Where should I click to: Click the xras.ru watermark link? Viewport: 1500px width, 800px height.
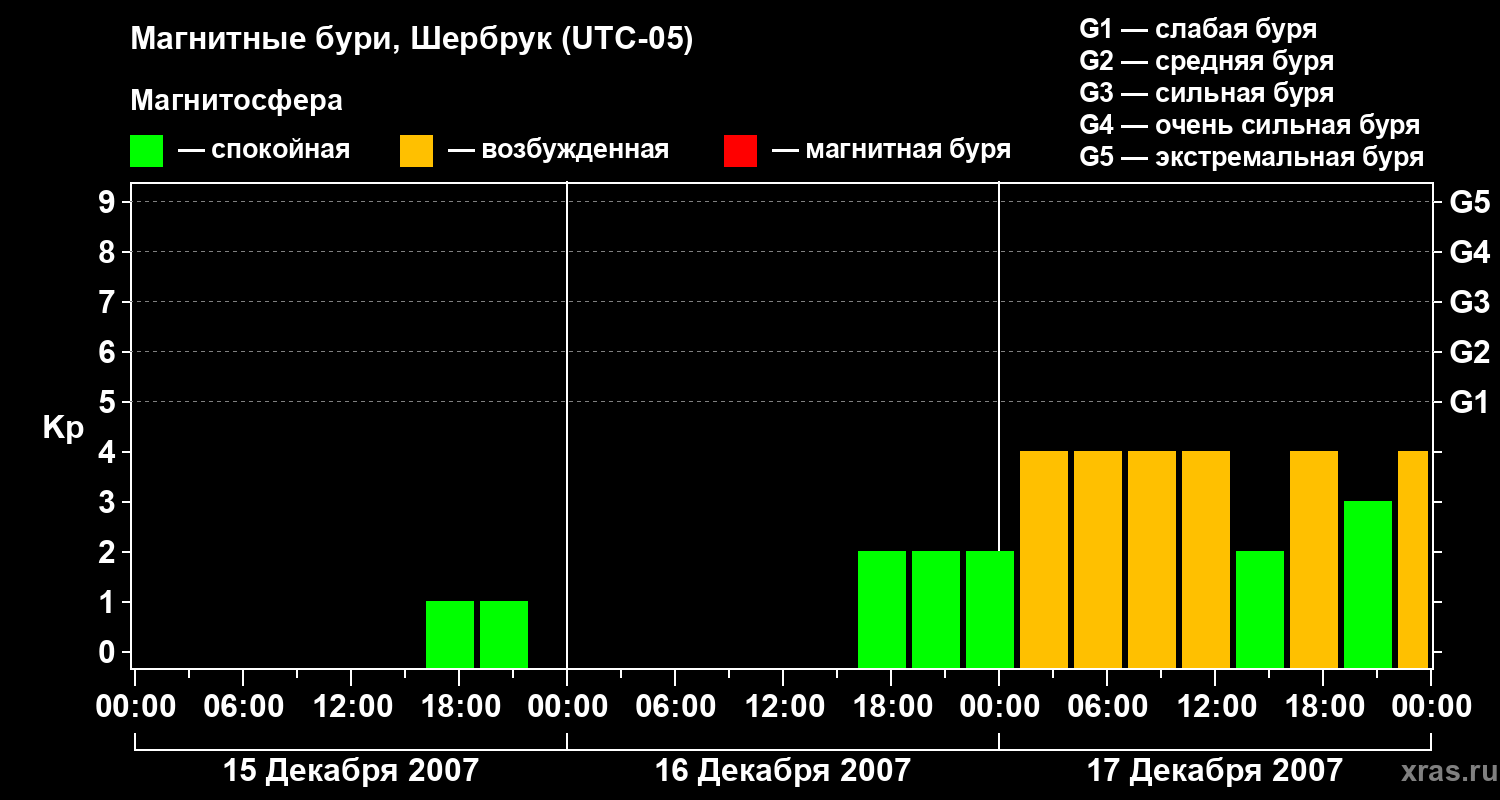[1444, 771]
